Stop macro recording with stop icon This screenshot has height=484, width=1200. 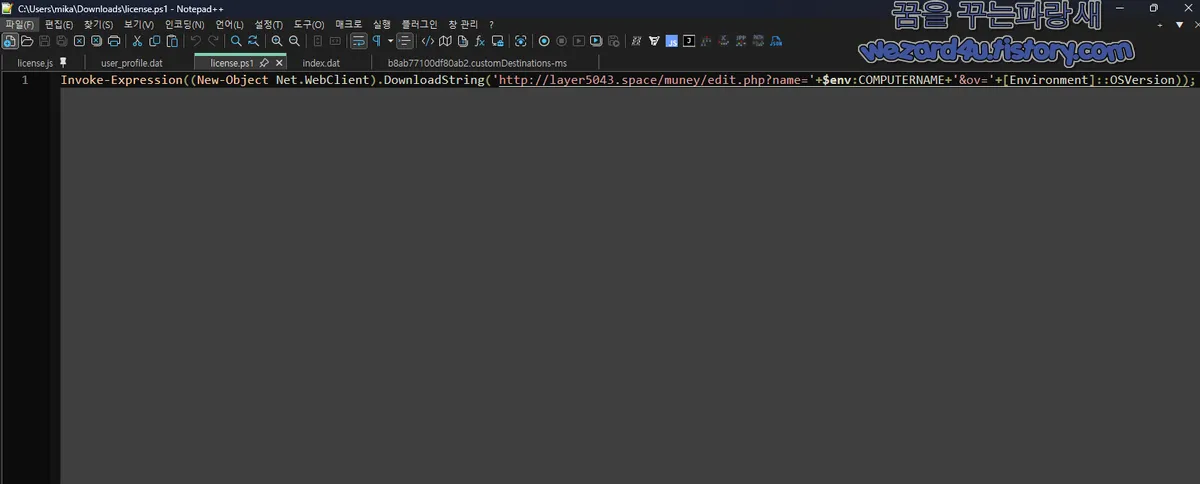(x=561, y=41)
